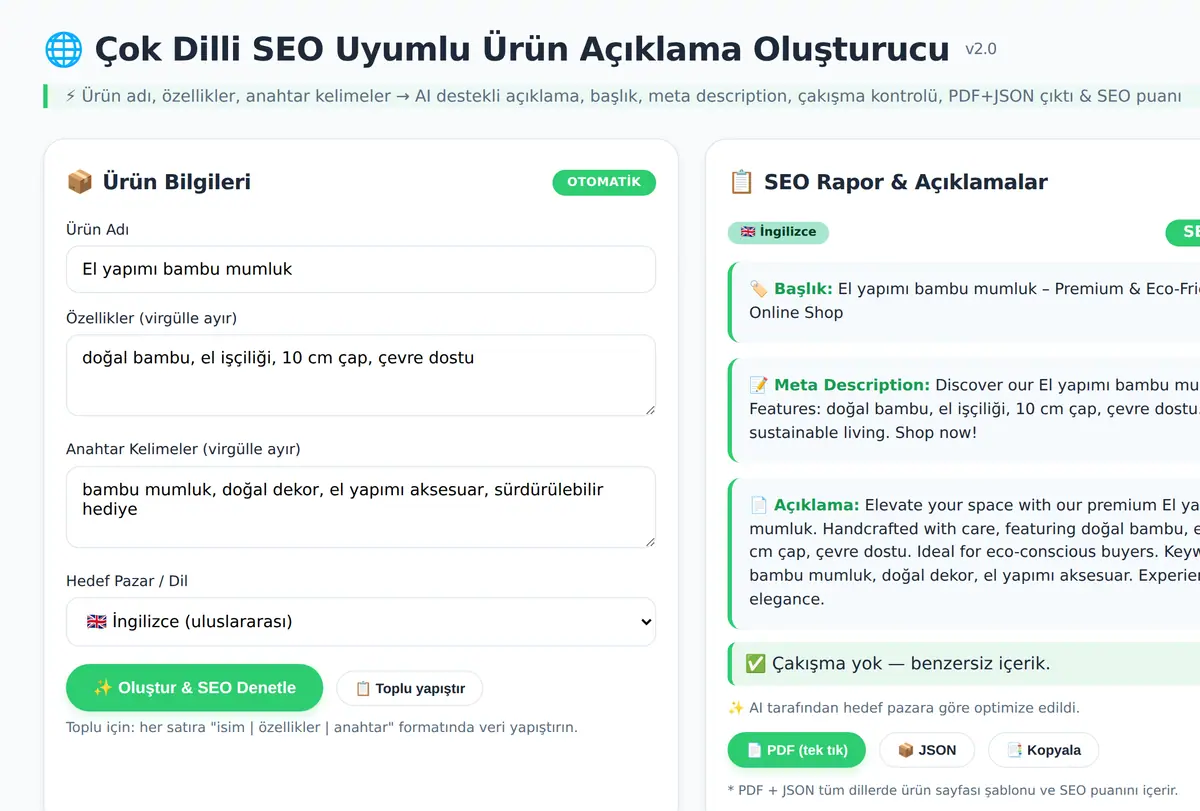This screenshot has height=811, width=1200.
Task: Click the green checkmark icon by Çakışma yok
Action: click(756, 664)
